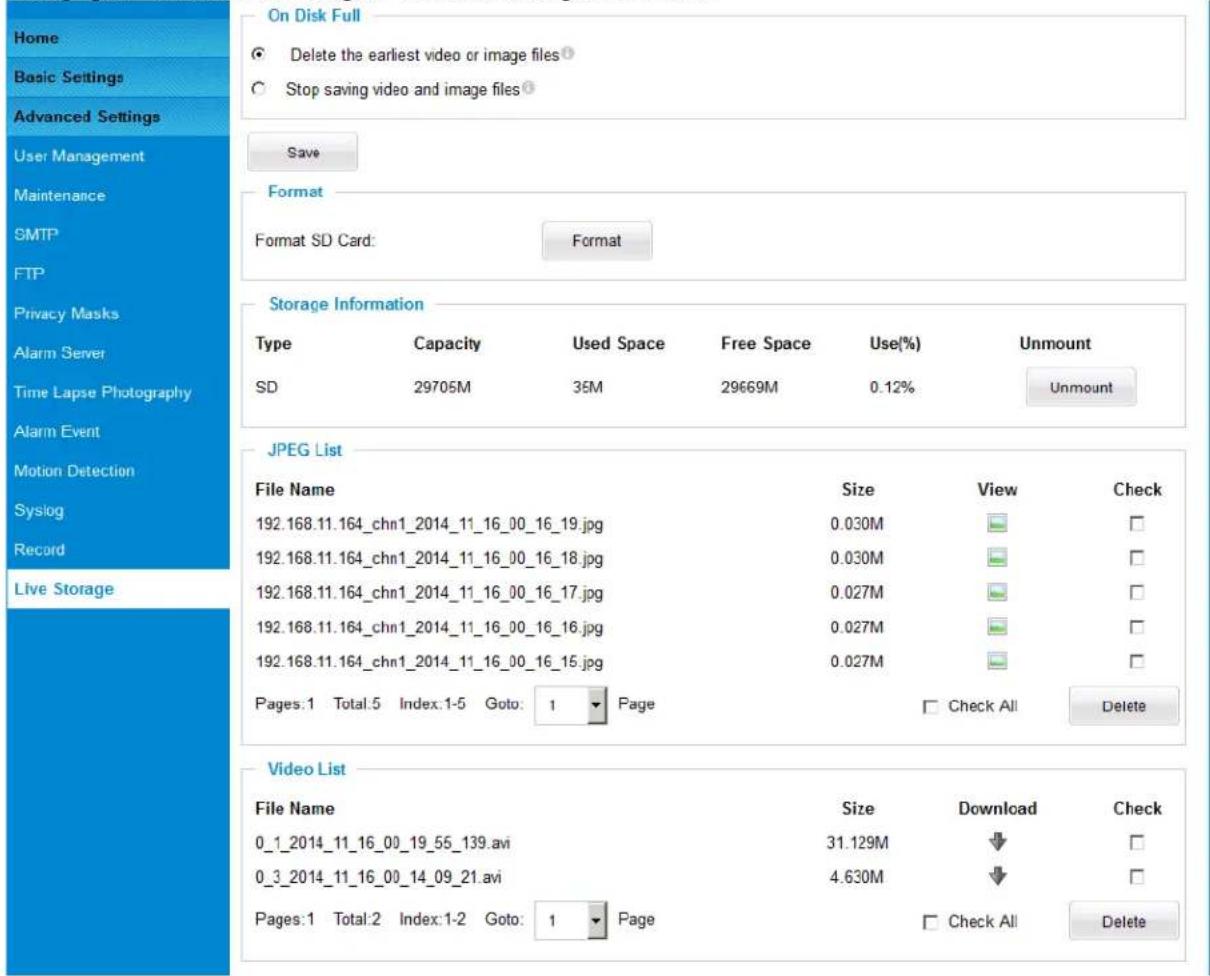Unmount the SD card

1081,388
